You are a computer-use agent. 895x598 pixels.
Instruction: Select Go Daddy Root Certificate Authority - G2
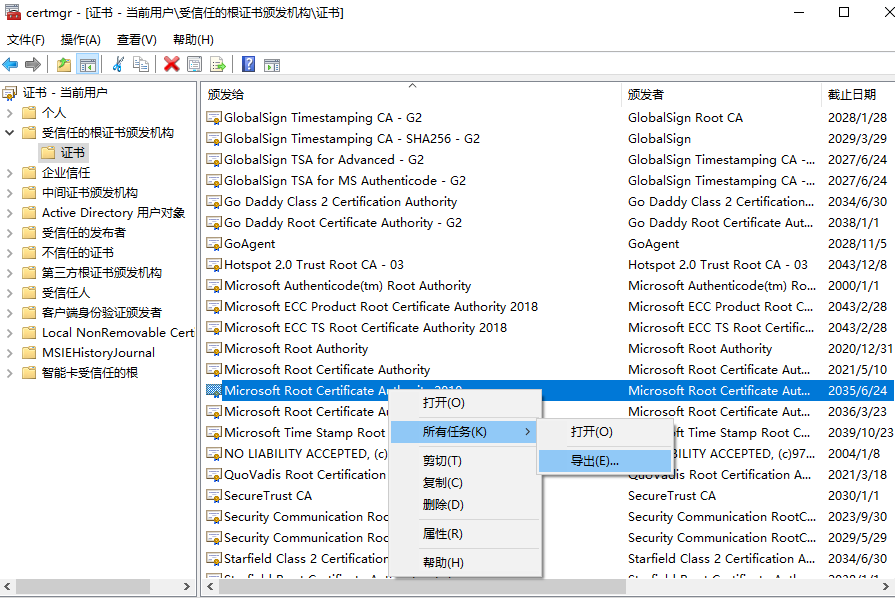(548, 223)
